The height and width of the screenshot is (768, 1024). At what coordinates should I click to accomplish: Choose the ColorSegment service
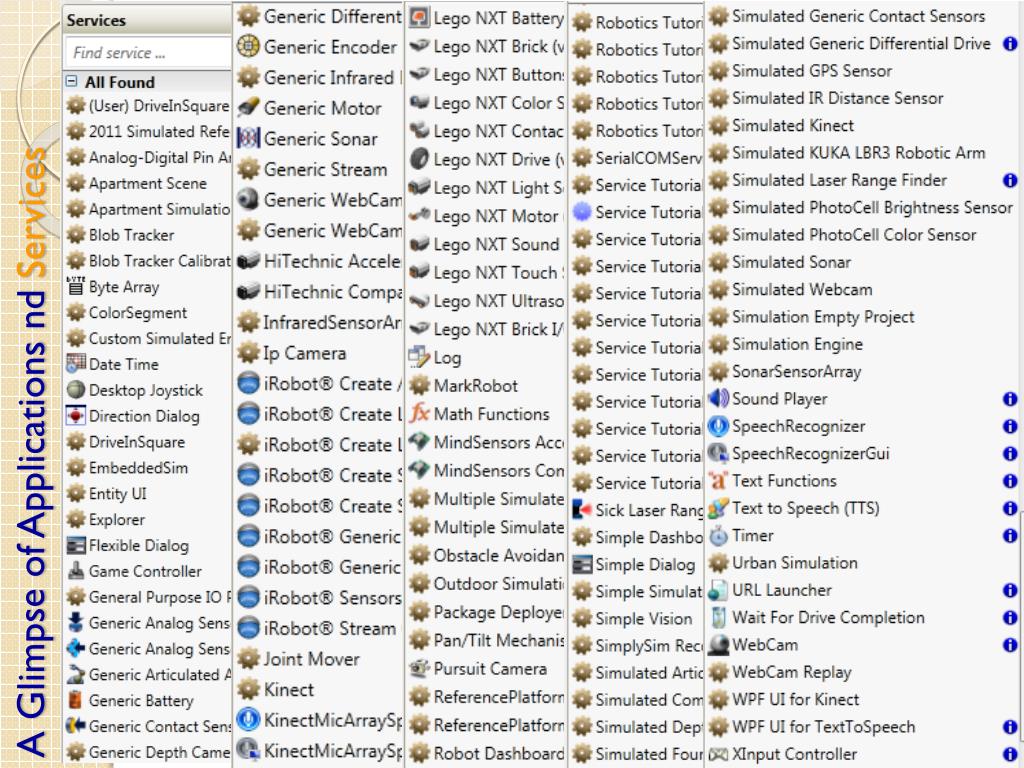138,313
